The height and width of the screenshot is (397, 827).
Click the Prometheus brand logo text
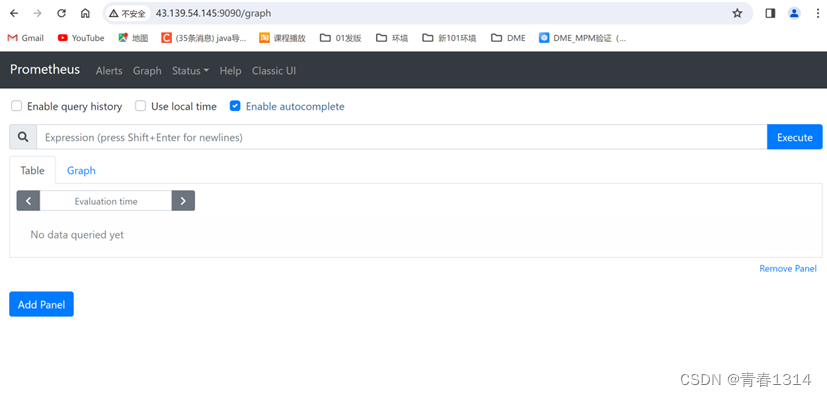(45, 70)
